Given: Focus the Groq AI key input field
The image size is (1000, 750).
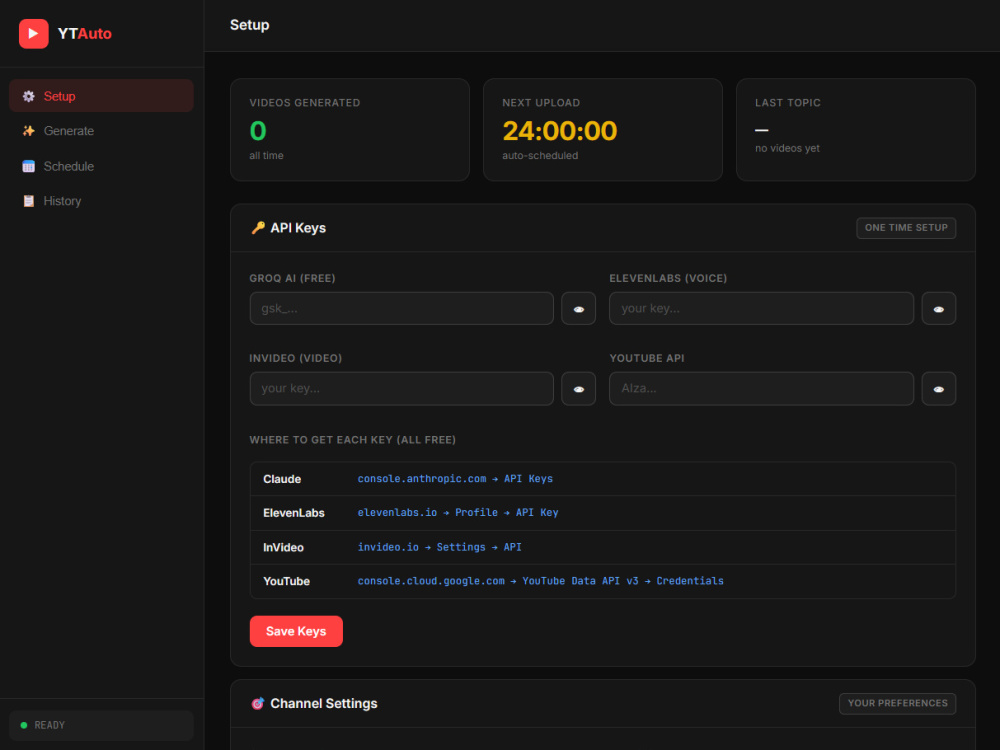Looking at the screenshot, I should (402, 309).
